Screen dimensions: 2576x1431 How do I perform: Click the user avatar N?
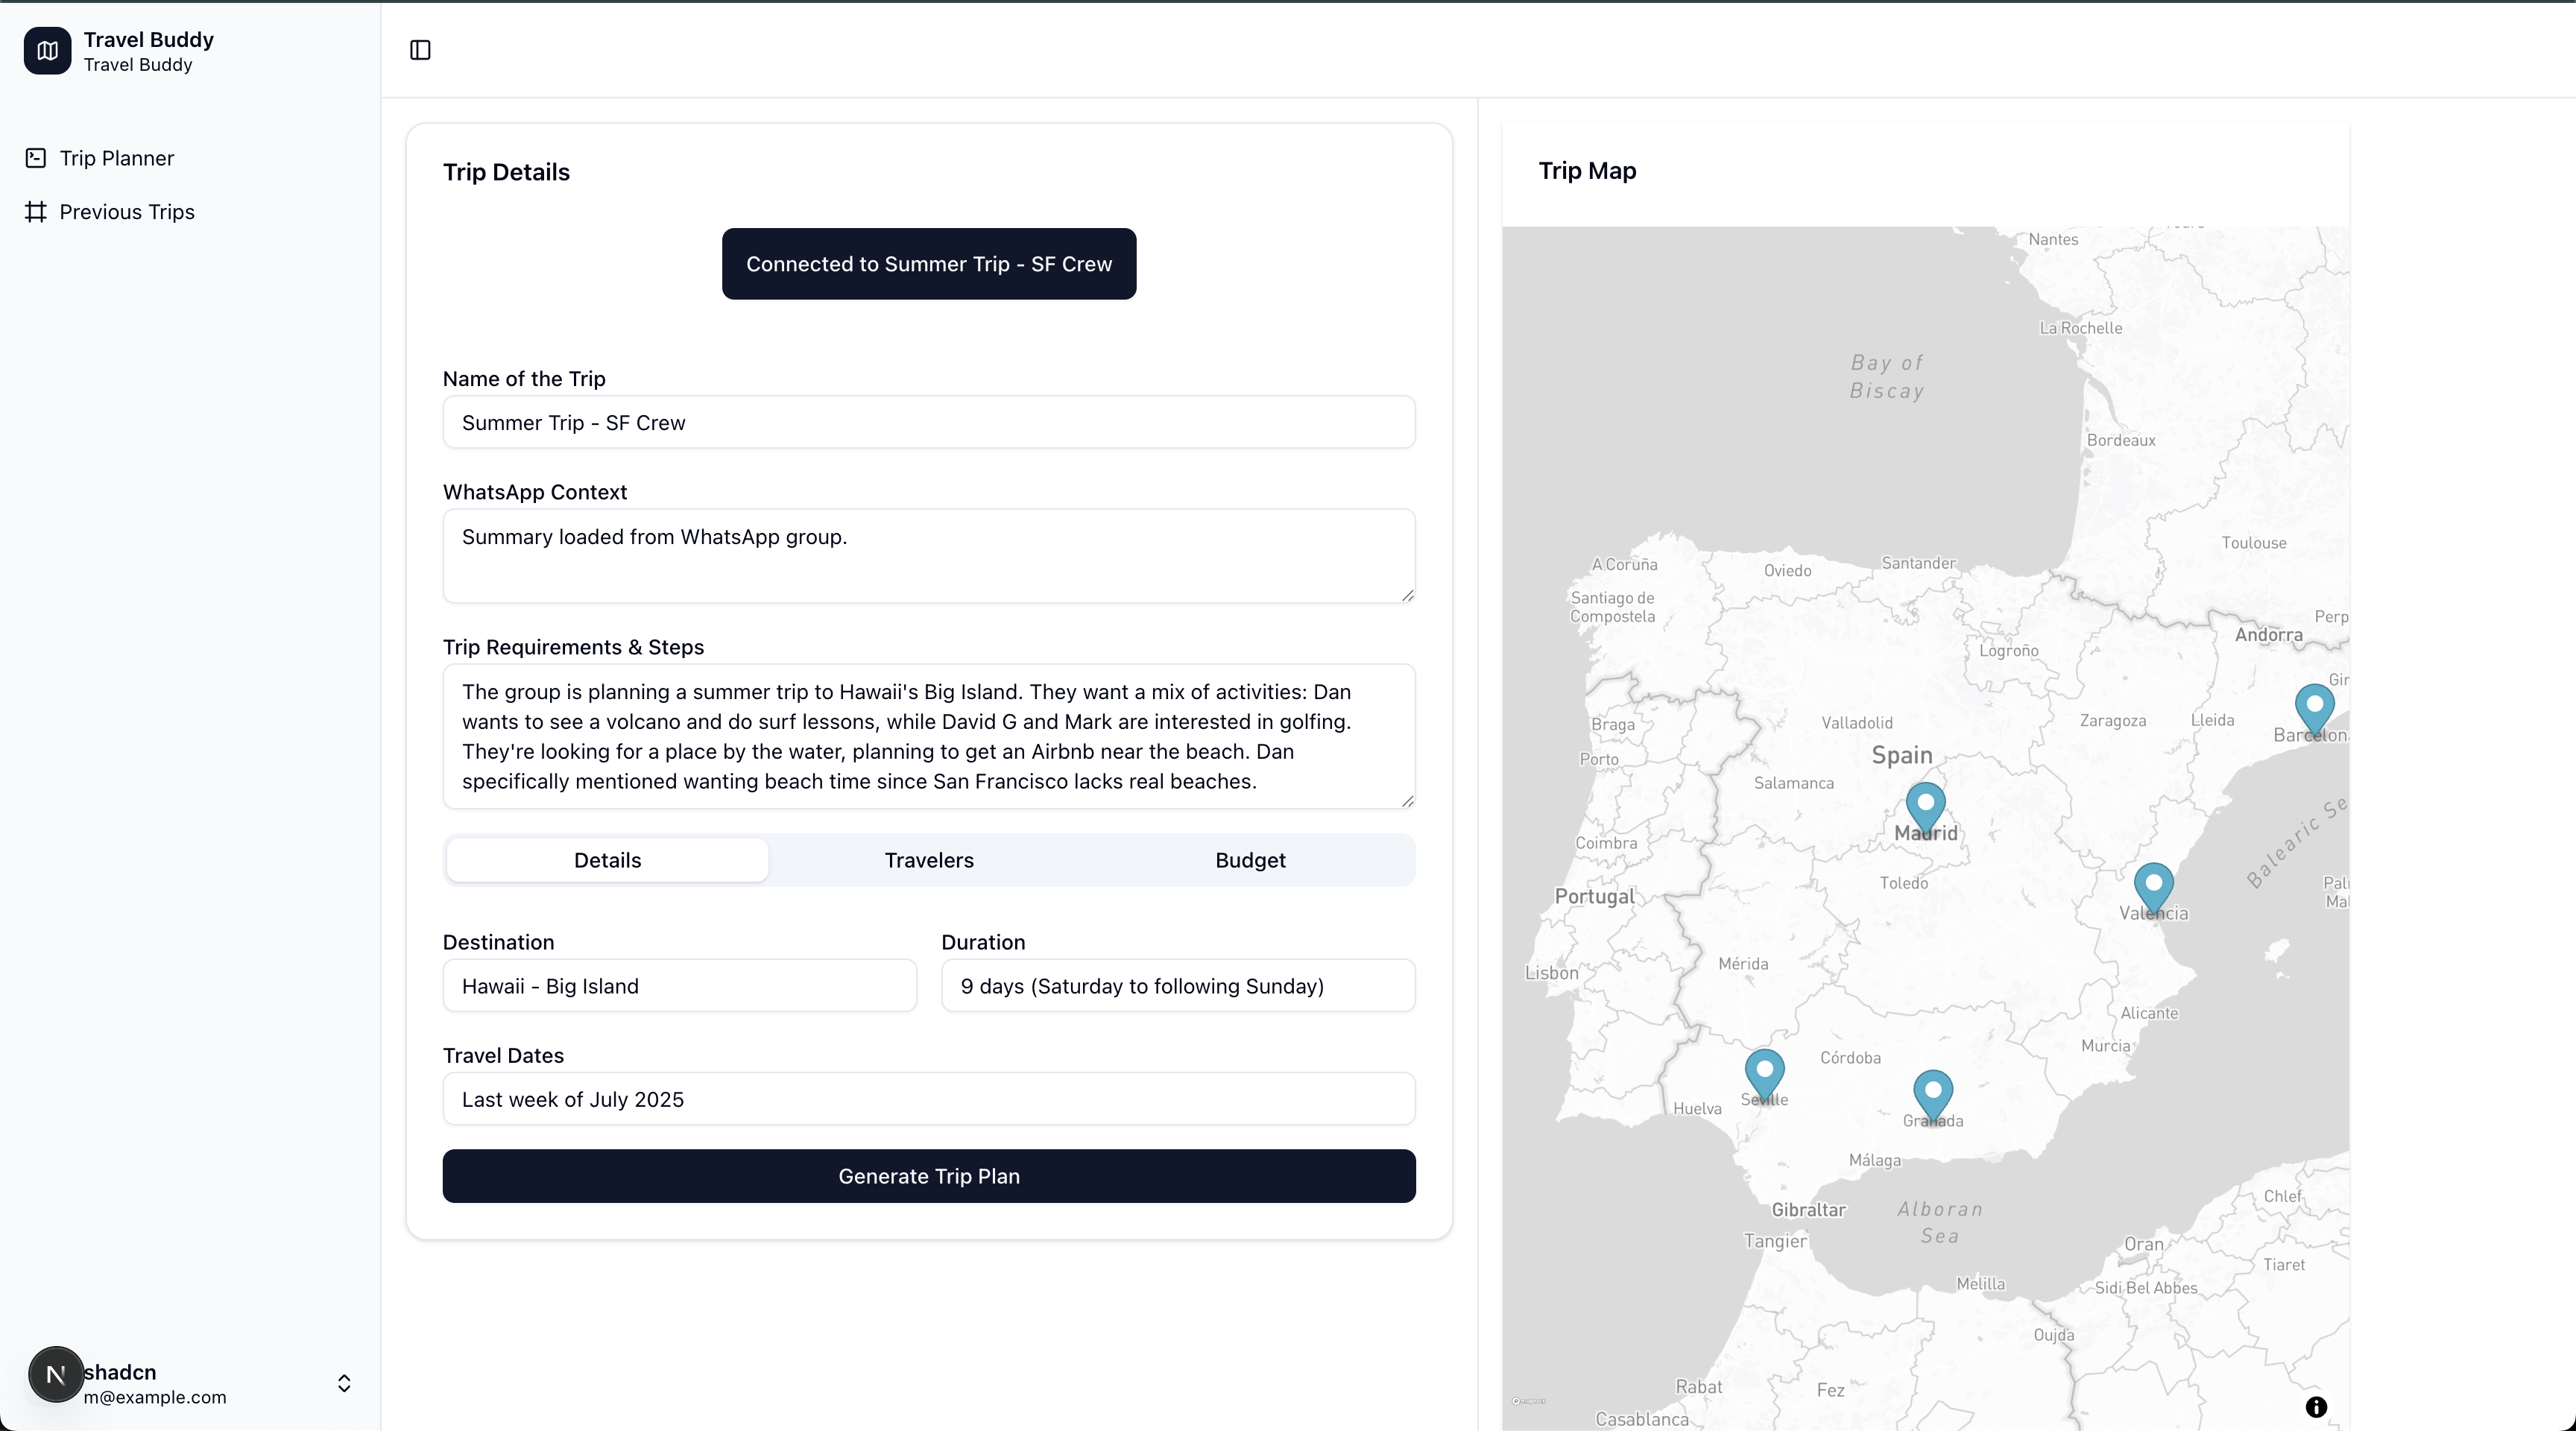pos(56,1375)
